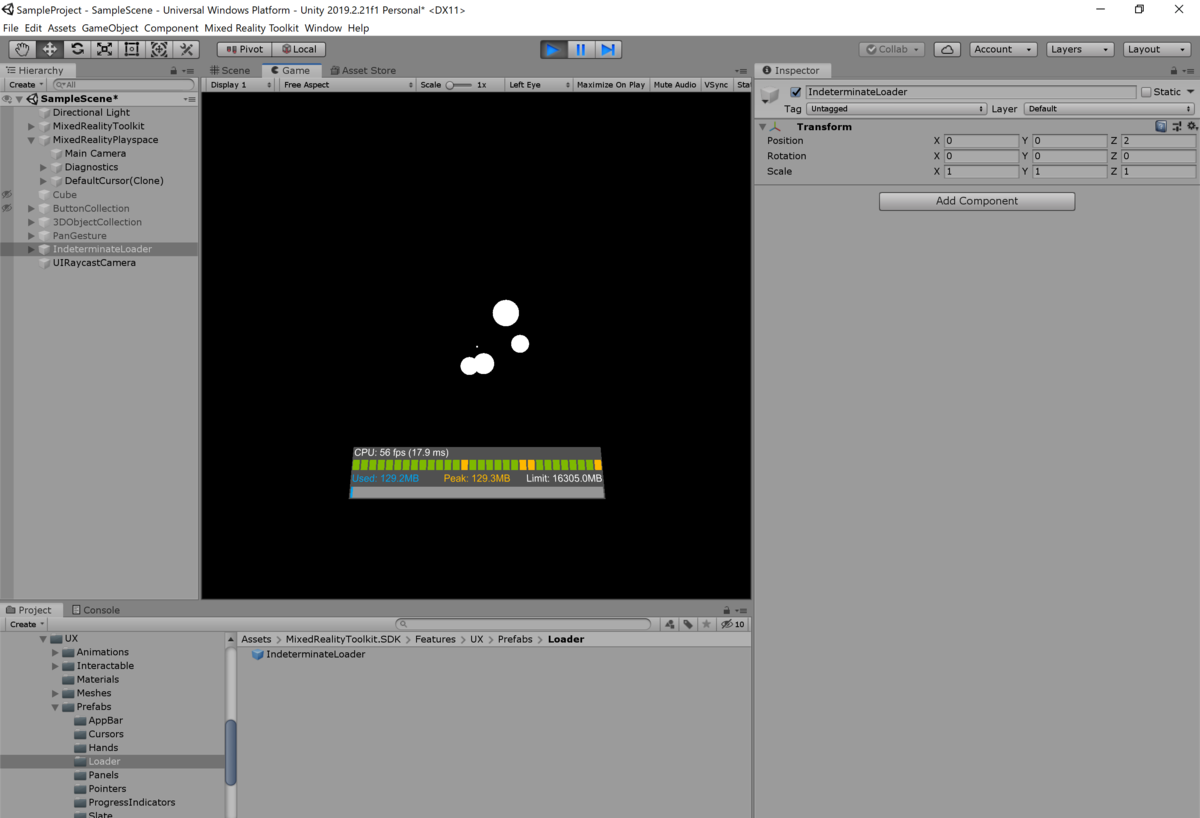Switch to the Asset Store tab
This screenshot has width=1200, height=818.
coord(363,71)
